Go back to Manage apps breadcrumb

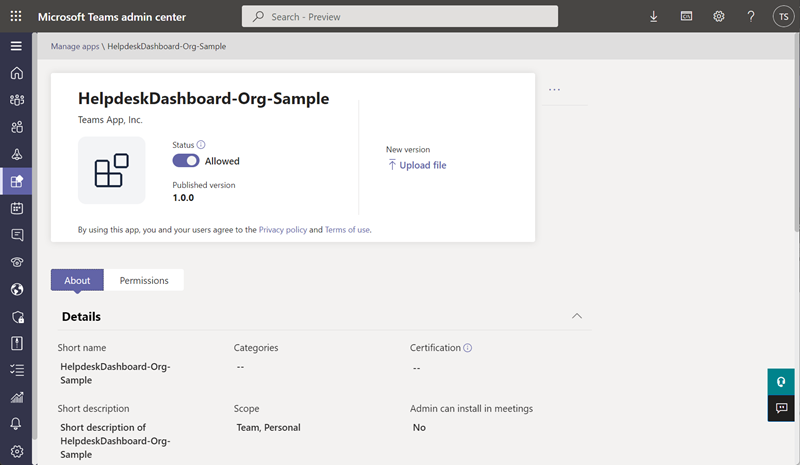tap(75, 46)
